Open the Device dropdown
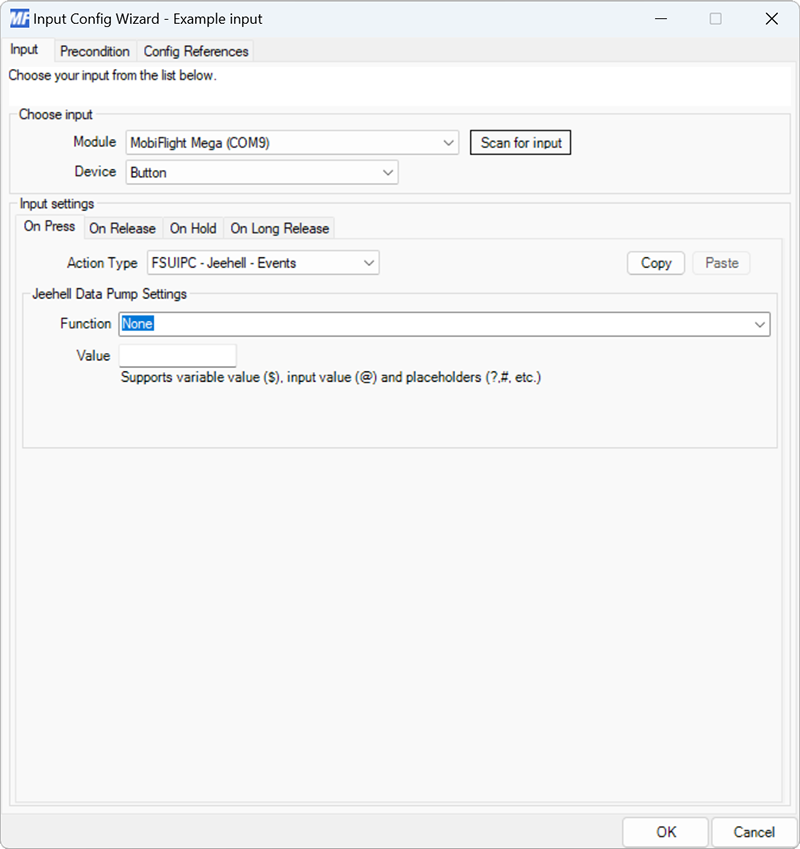 click(x=262, y=172)
